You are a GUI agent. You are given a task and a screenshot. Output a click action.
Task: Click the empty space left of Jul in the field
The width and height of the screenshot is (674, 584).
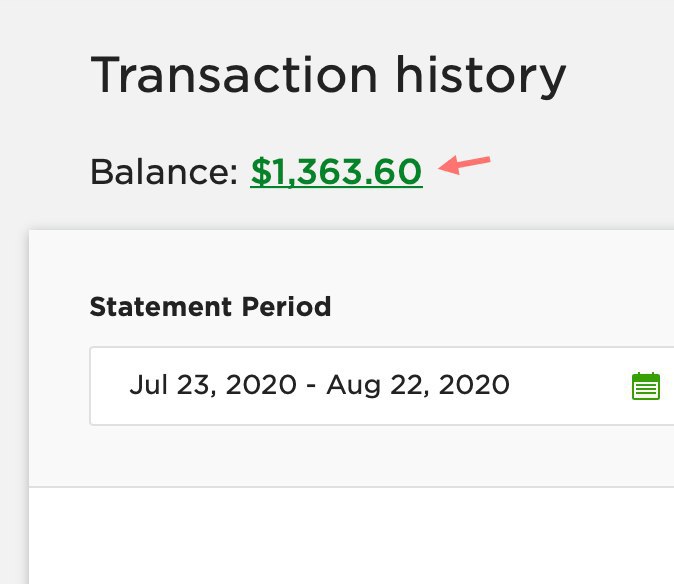[110, 385]
